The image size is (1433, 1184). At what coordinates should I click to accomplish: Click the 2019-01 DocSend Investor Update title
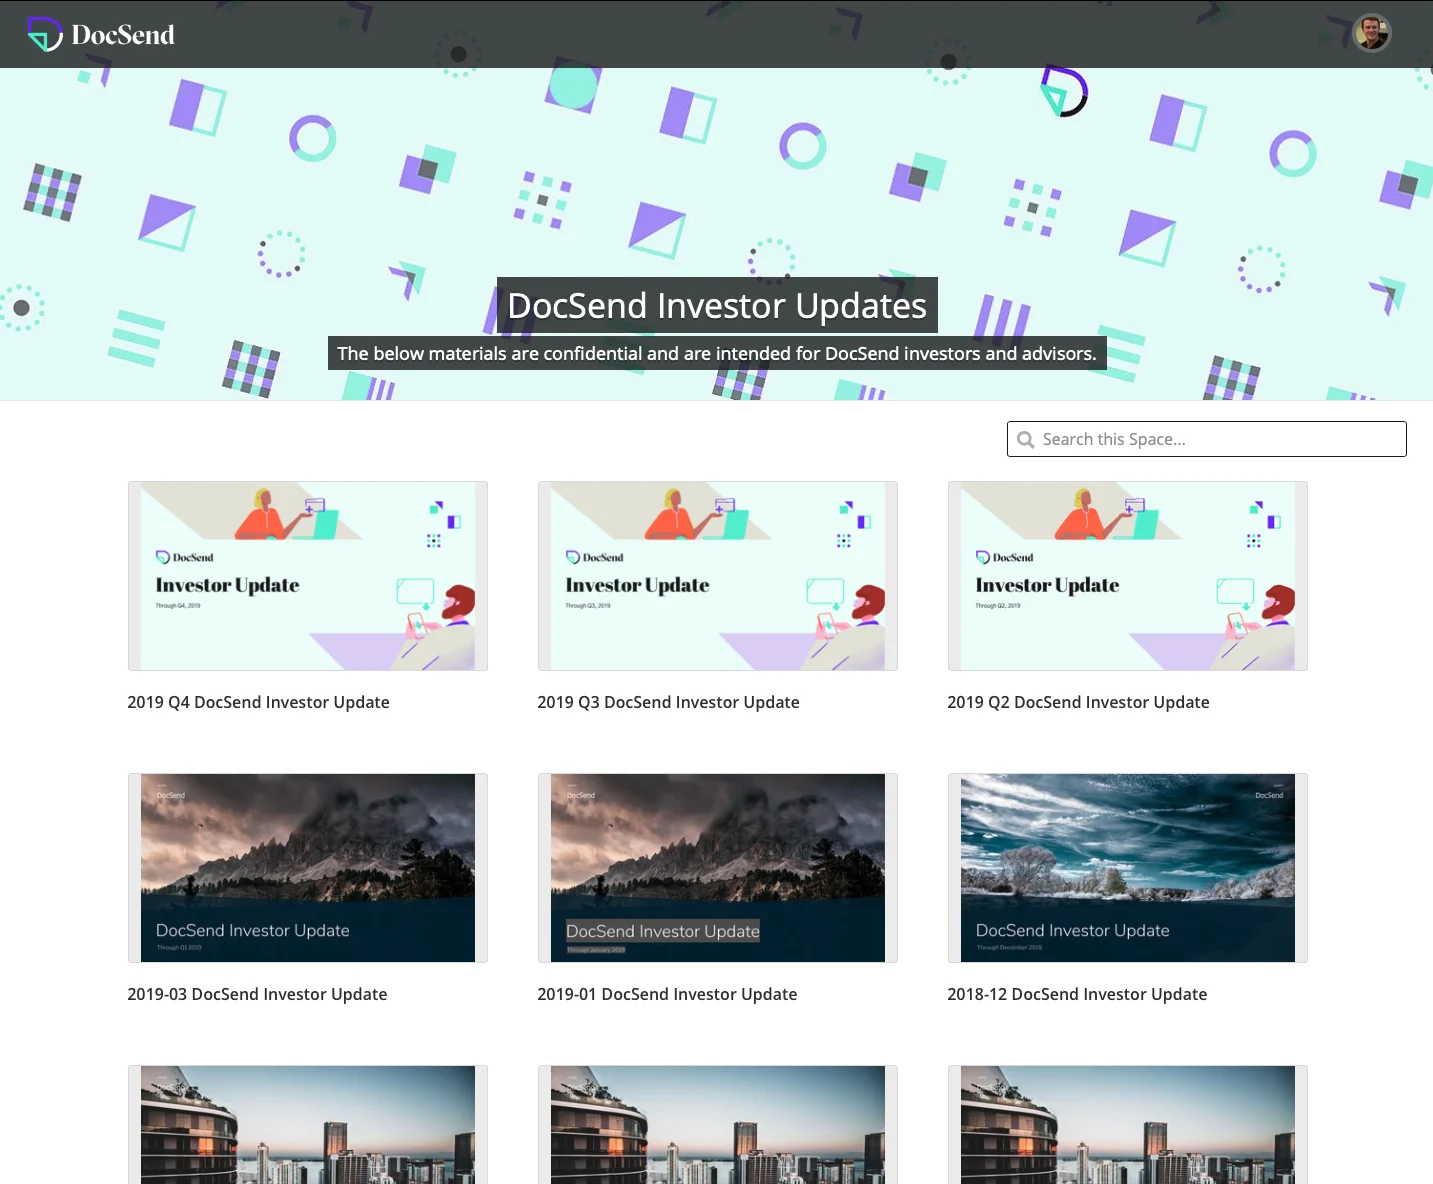667,994
